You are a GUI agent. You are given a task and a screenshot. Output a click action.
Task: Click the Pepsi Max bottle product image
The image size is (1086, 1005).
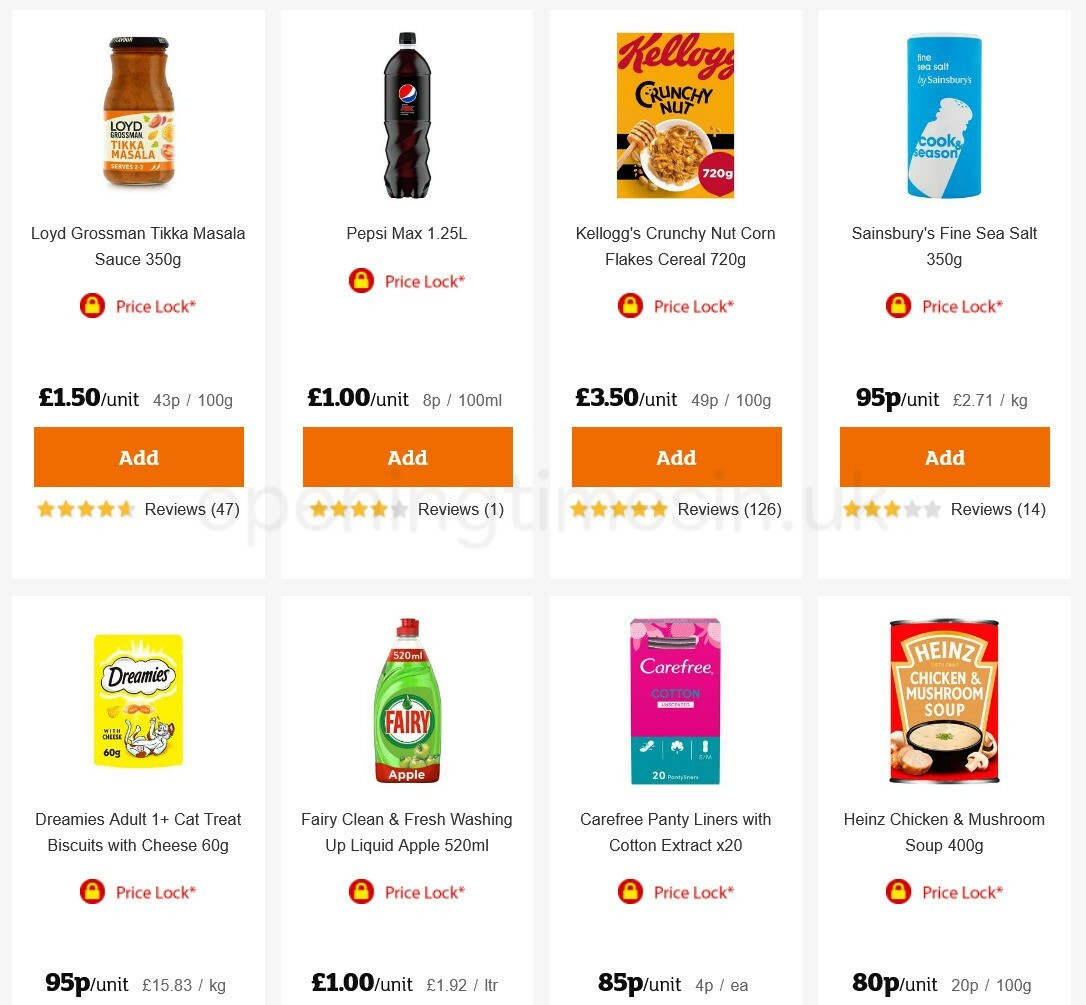[407, 115]
